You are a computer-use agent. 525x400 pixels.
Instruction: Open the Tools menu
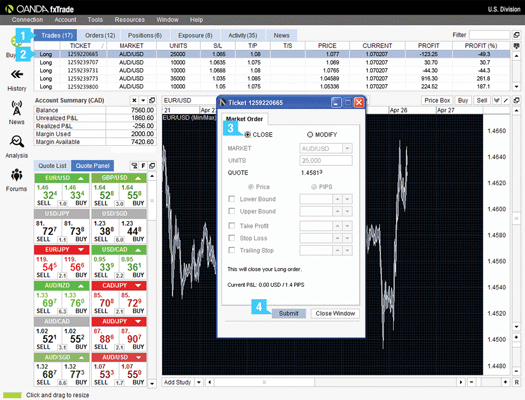(95, 20)
